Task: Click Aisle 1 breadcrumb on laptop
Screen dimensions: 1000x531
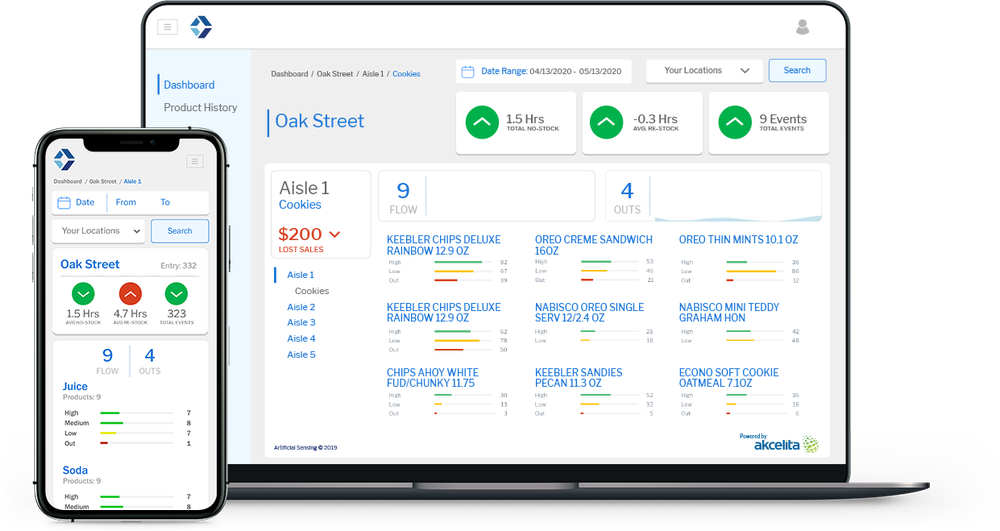Action: pyautogui.click(x=373, y=74)
